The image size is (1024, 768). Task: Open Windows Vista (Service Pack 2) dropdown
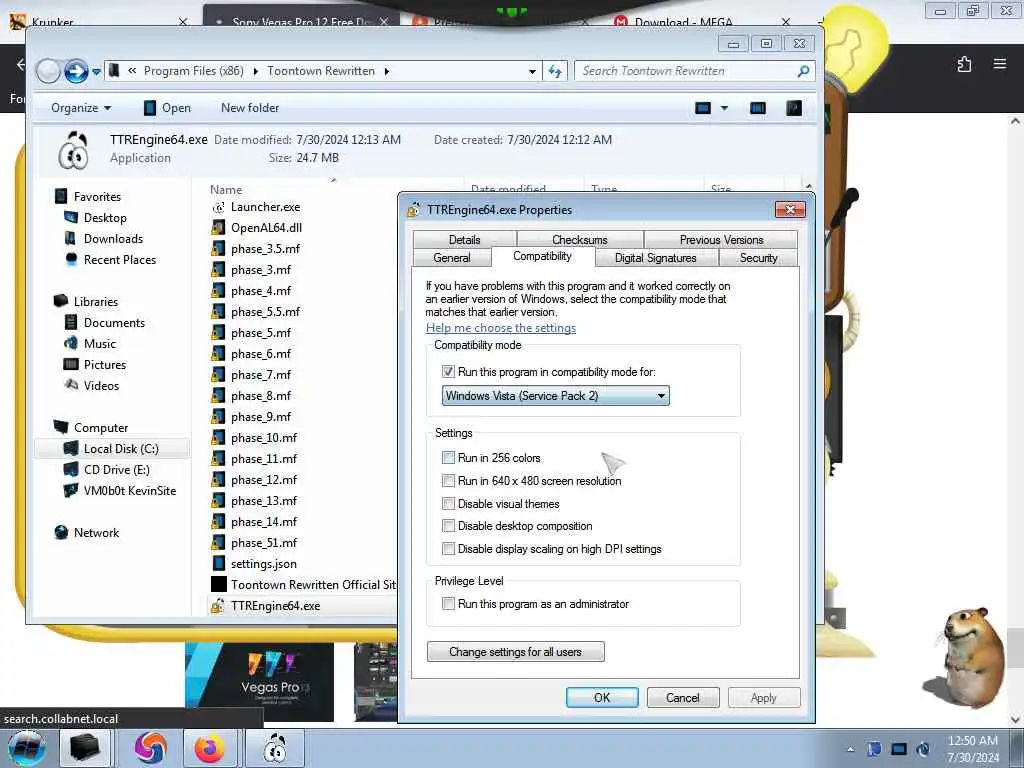(555, 396)
